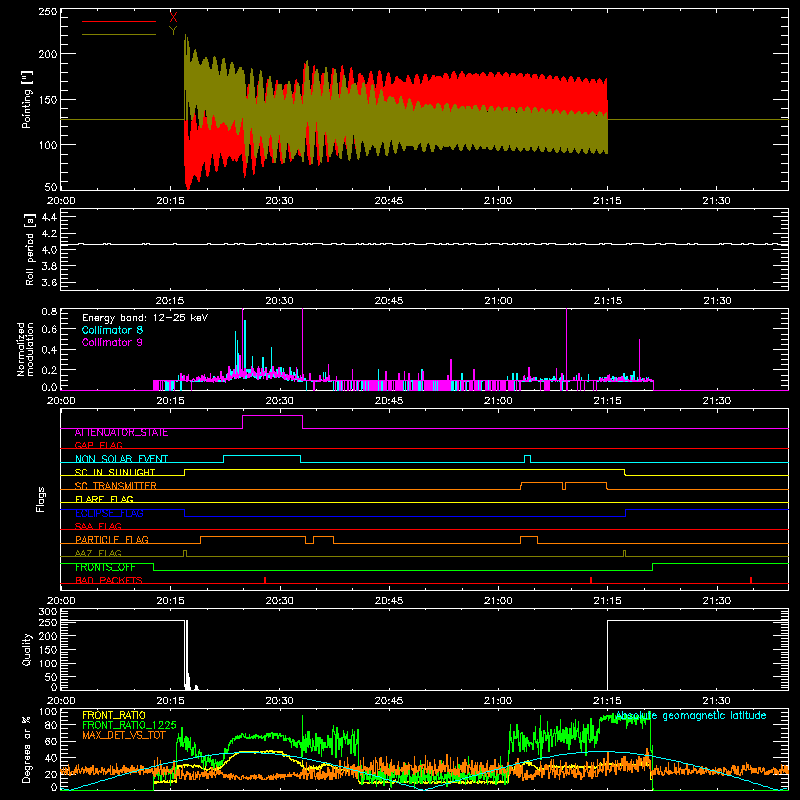
Task: Click the SAA_FLAG label
Action: [x=98, y=526]
